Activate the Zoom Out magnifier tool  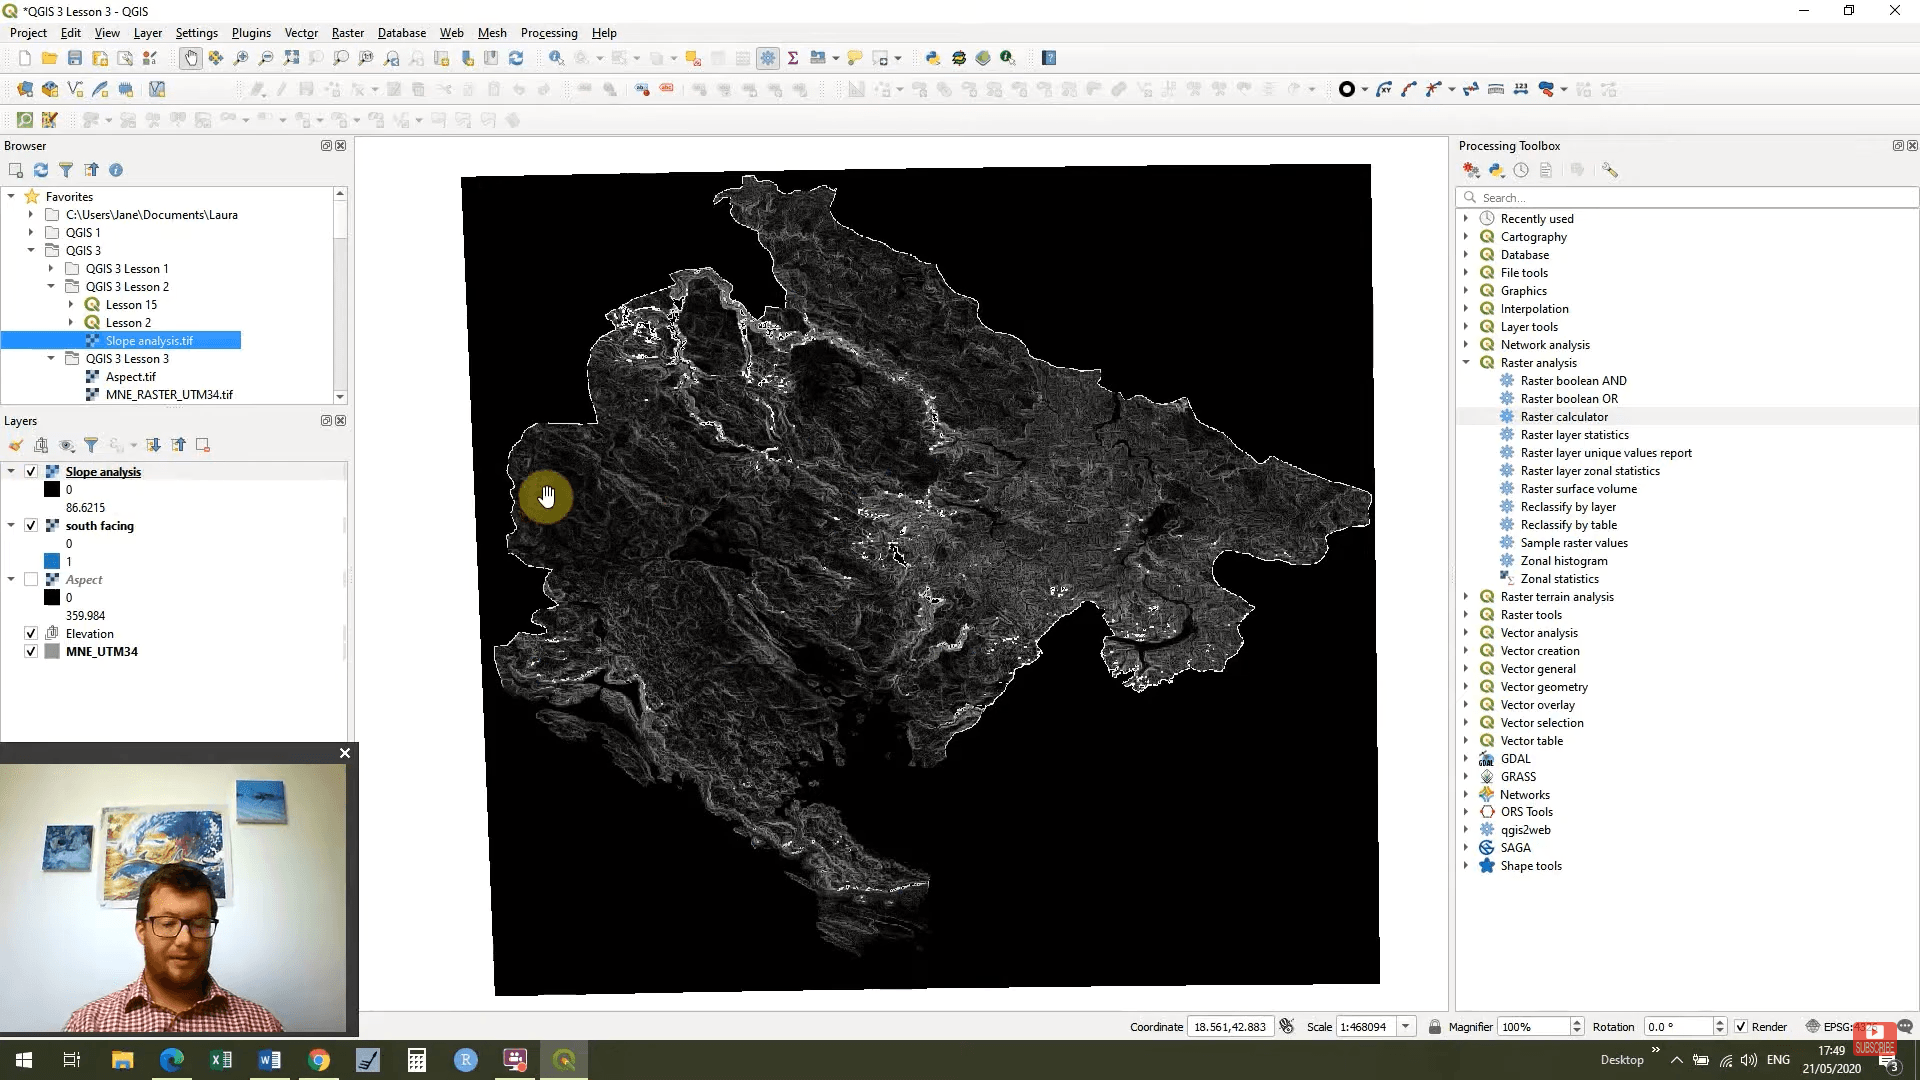click(266, 58)
